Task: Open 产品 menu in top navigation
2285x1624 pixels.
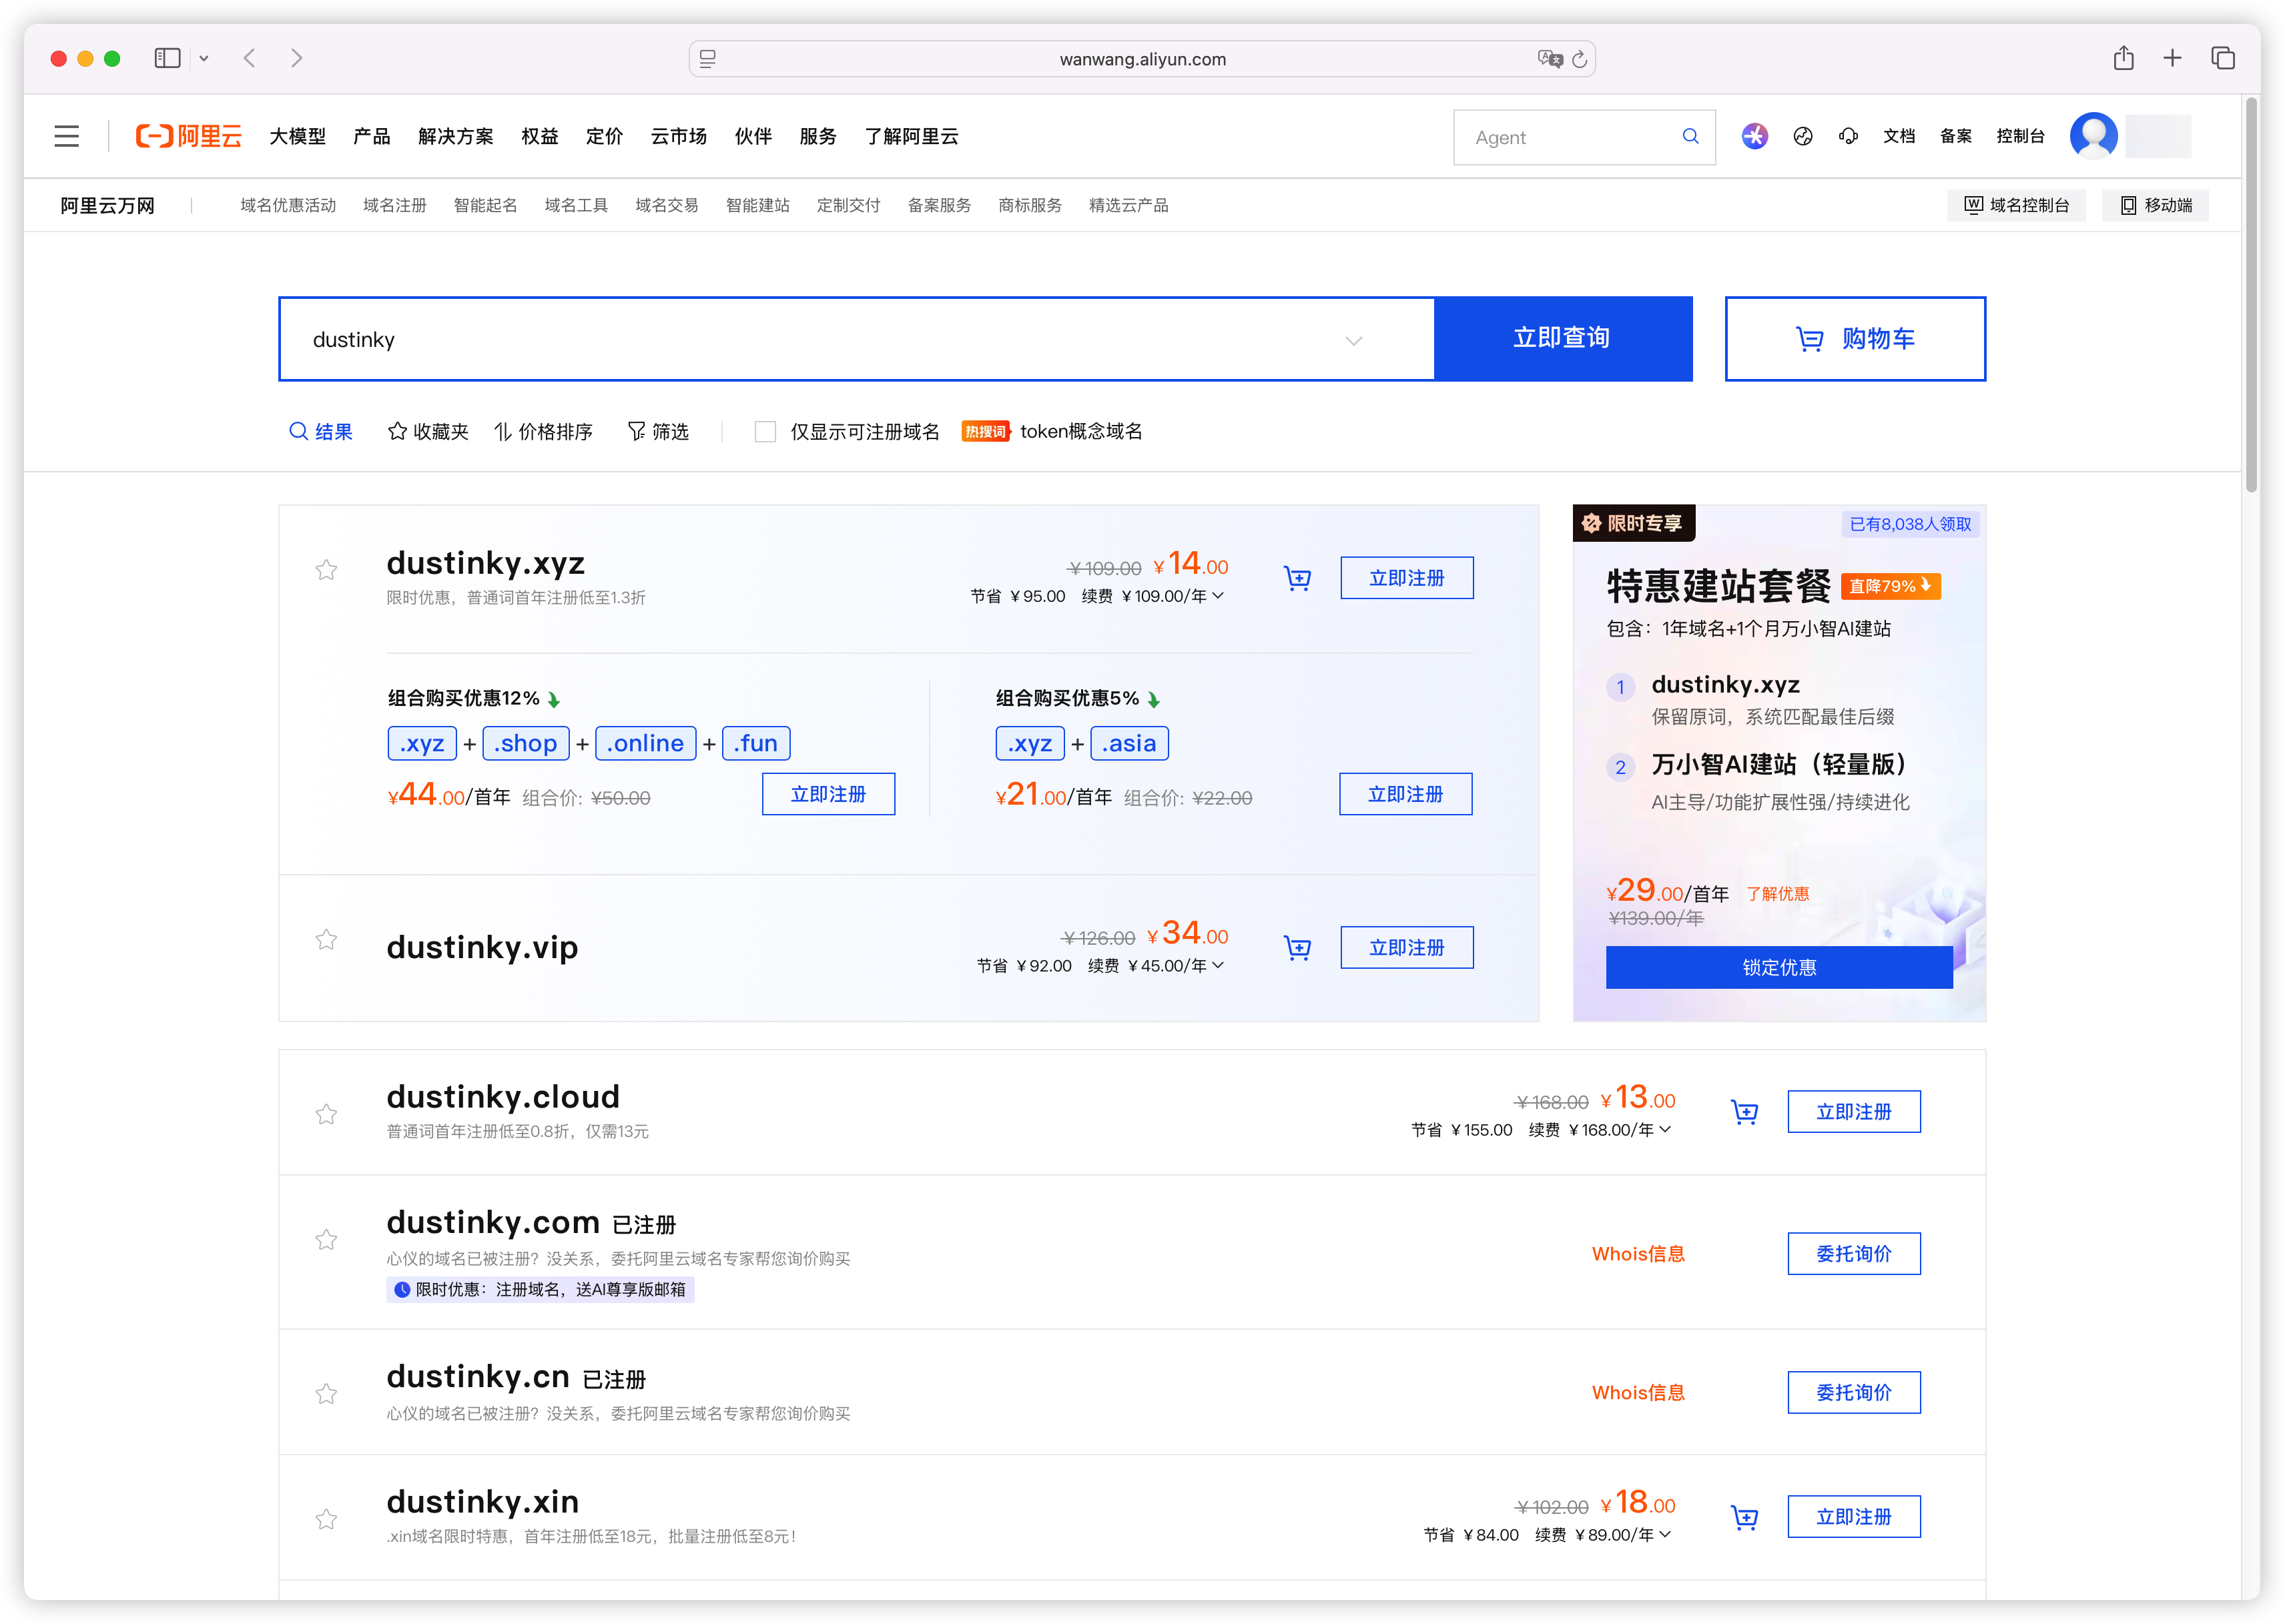Action: coord(371,136)
